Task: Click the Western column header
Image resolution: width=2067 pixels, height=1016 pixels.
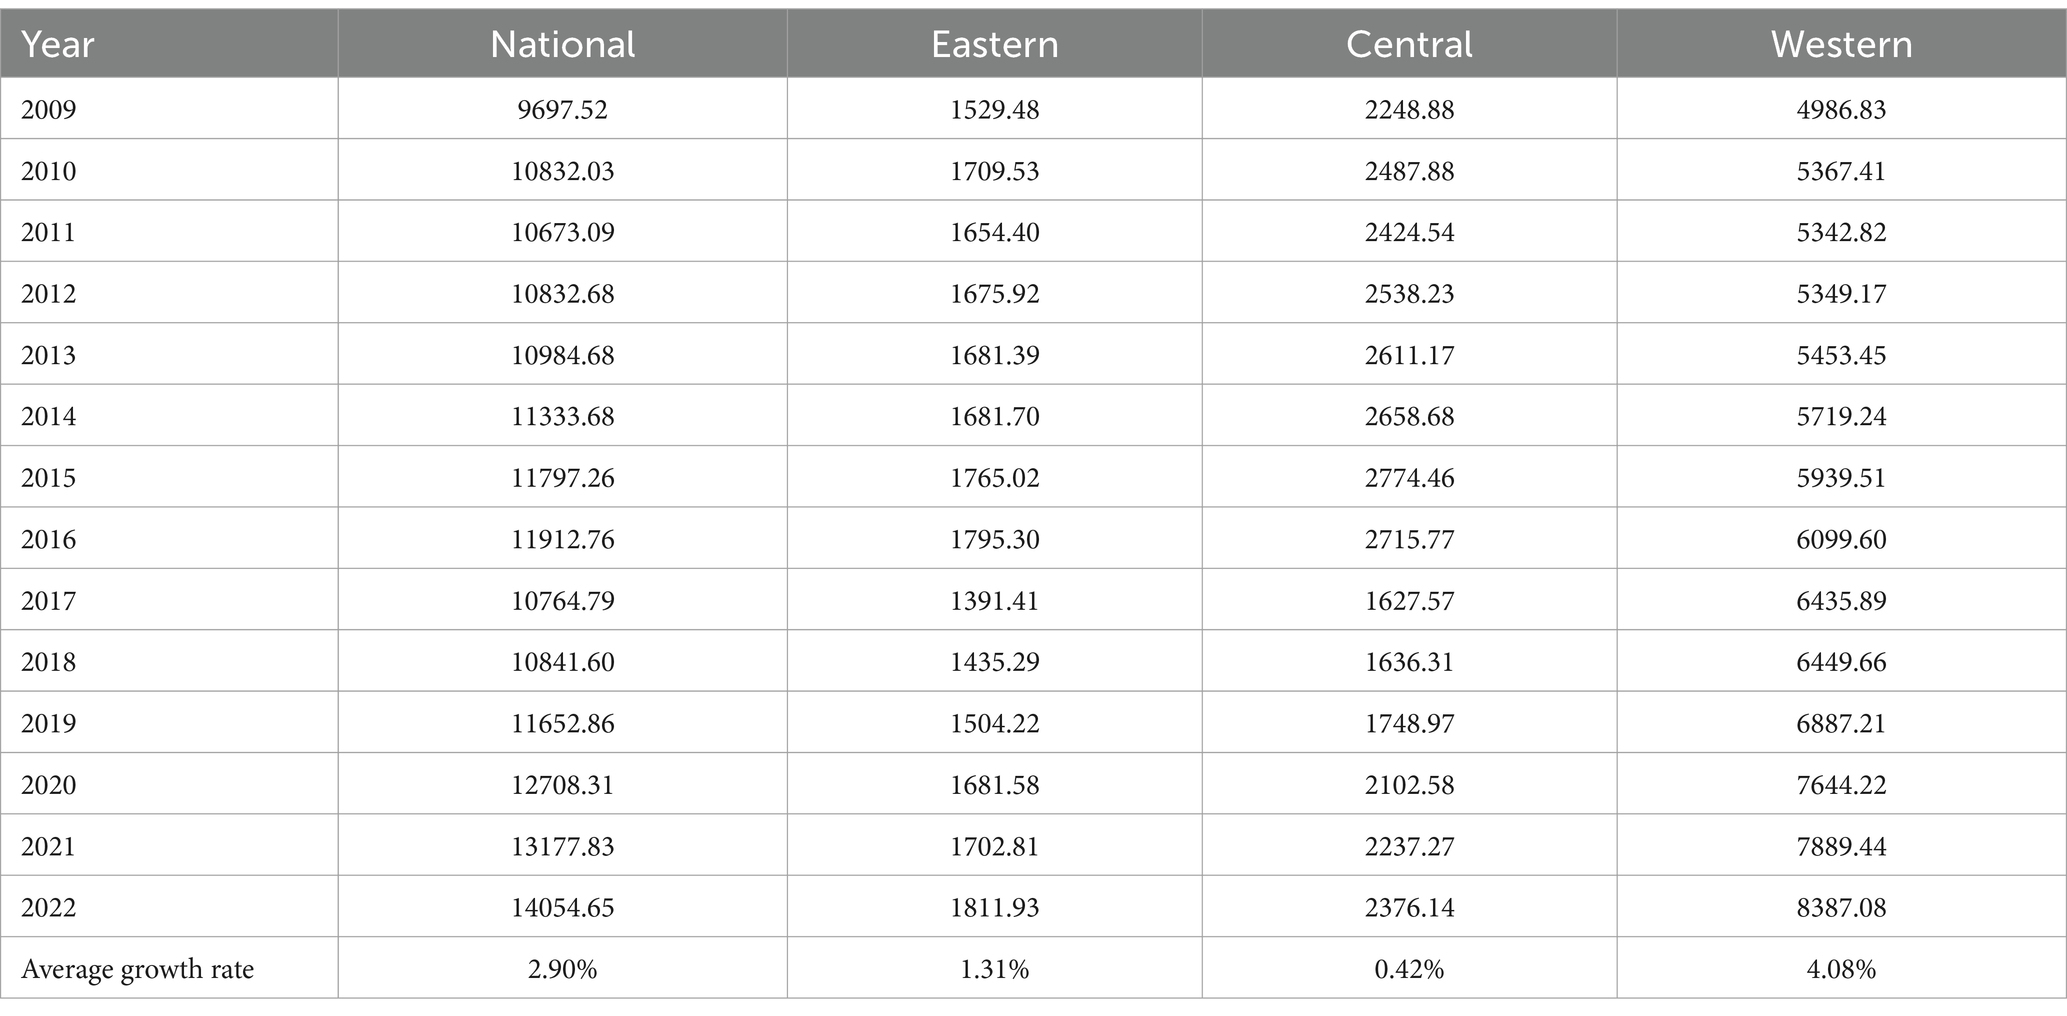Action: pos(1842,44)
